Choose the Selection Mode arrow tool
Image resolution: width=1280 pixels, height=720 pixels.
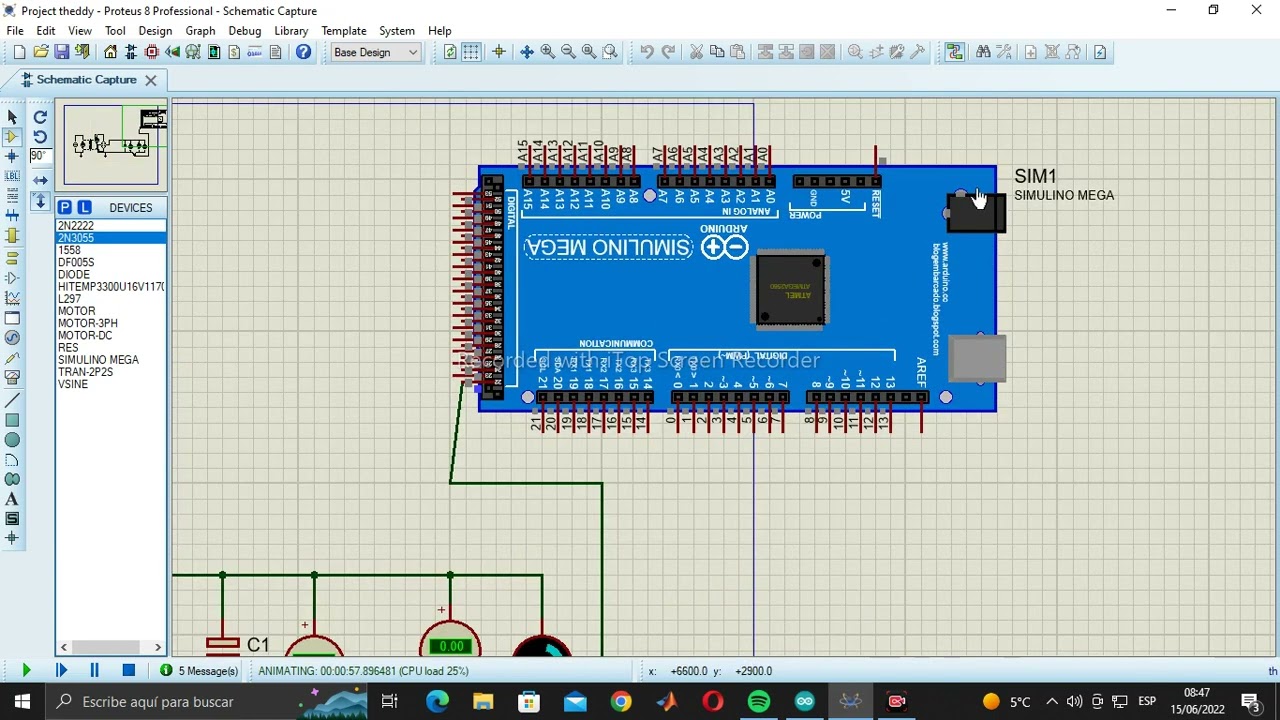tap(12, 117)
